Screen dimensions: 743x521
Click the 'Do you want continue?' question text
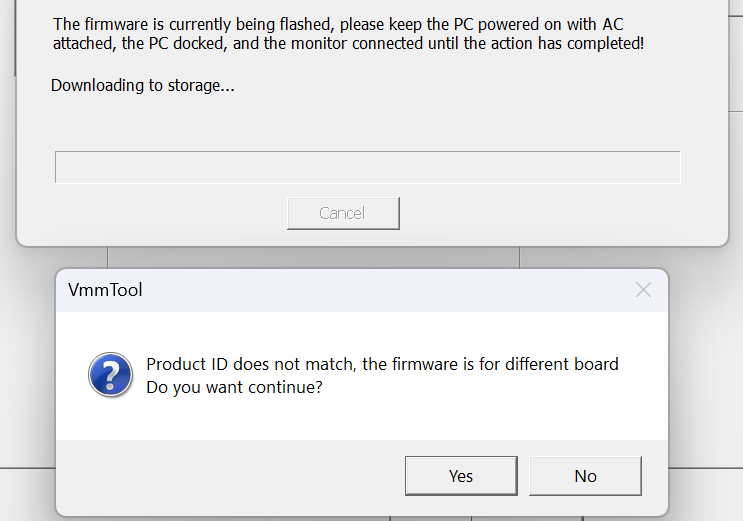(235, 387)
